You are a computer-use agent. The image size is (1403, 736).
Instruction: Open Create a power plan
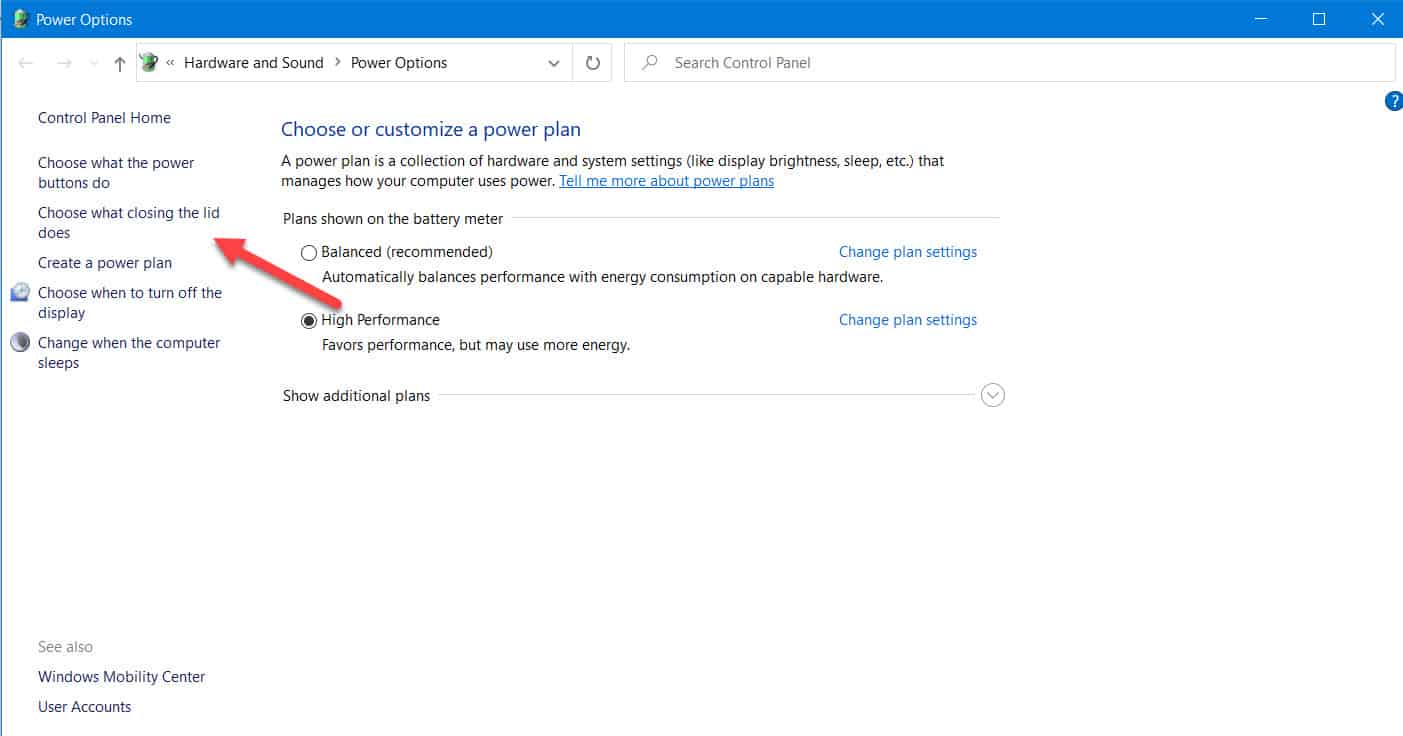[105, 263]
